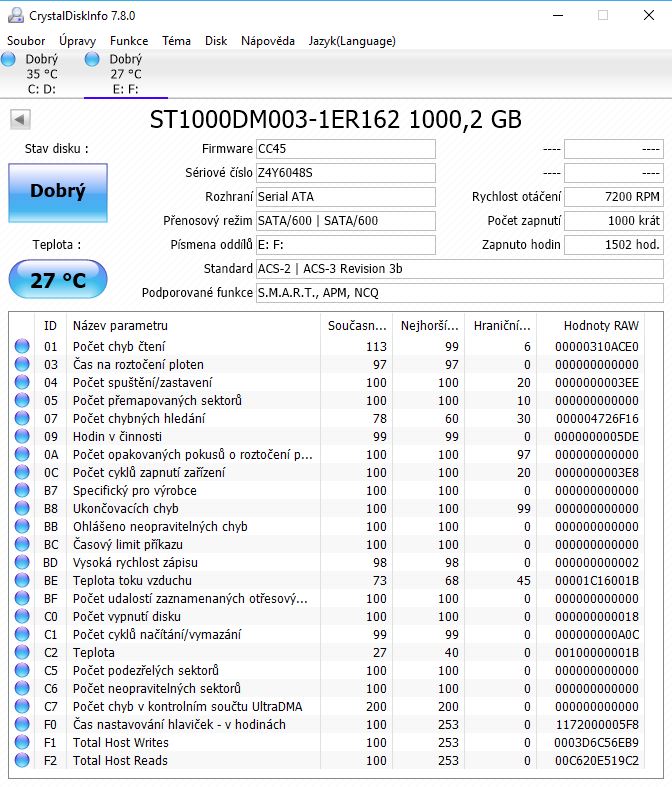Screen dimensions: 672x787
Task: Click status orb for Specifický pro výrobce
Action: pyautogui.click(x=22, y=490)
